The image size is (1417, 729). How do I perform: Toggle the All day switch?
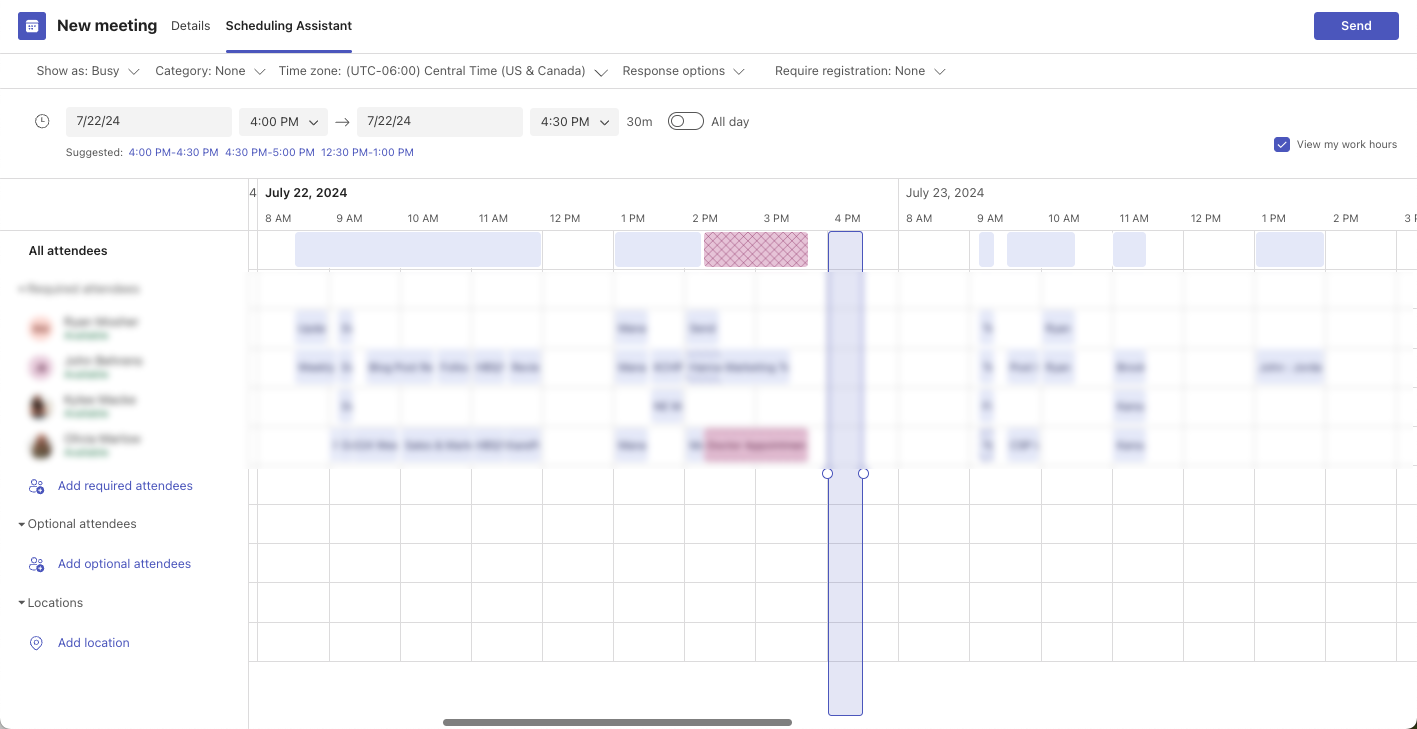[x=686, y=120]
